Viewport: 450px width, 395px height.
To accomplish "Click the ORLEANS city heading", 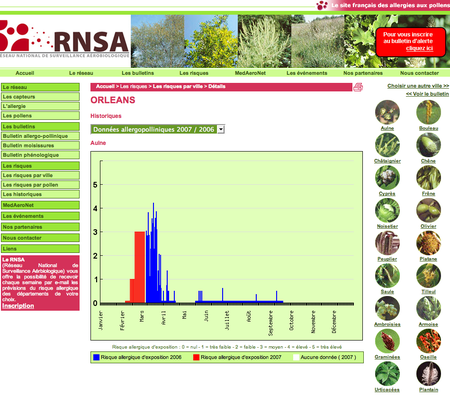I will 113,100.
